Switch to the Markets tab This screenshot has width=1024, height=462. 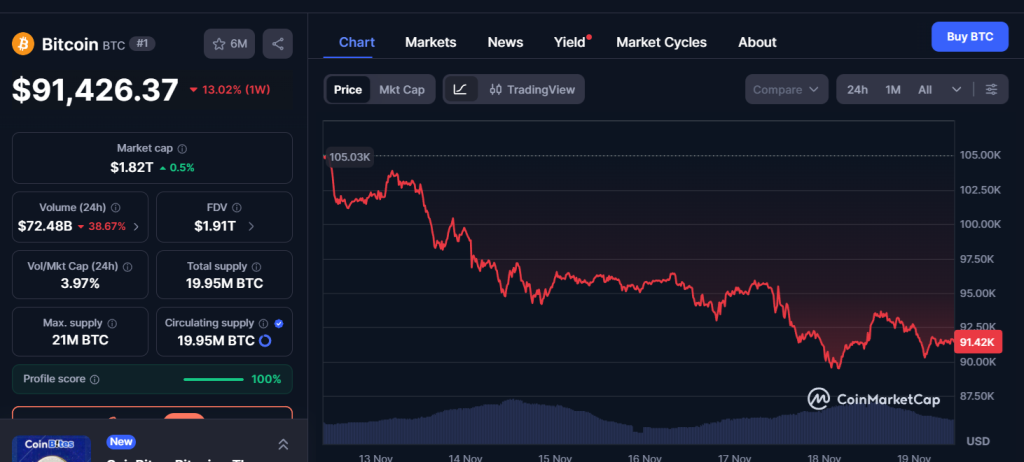[430, 42]
